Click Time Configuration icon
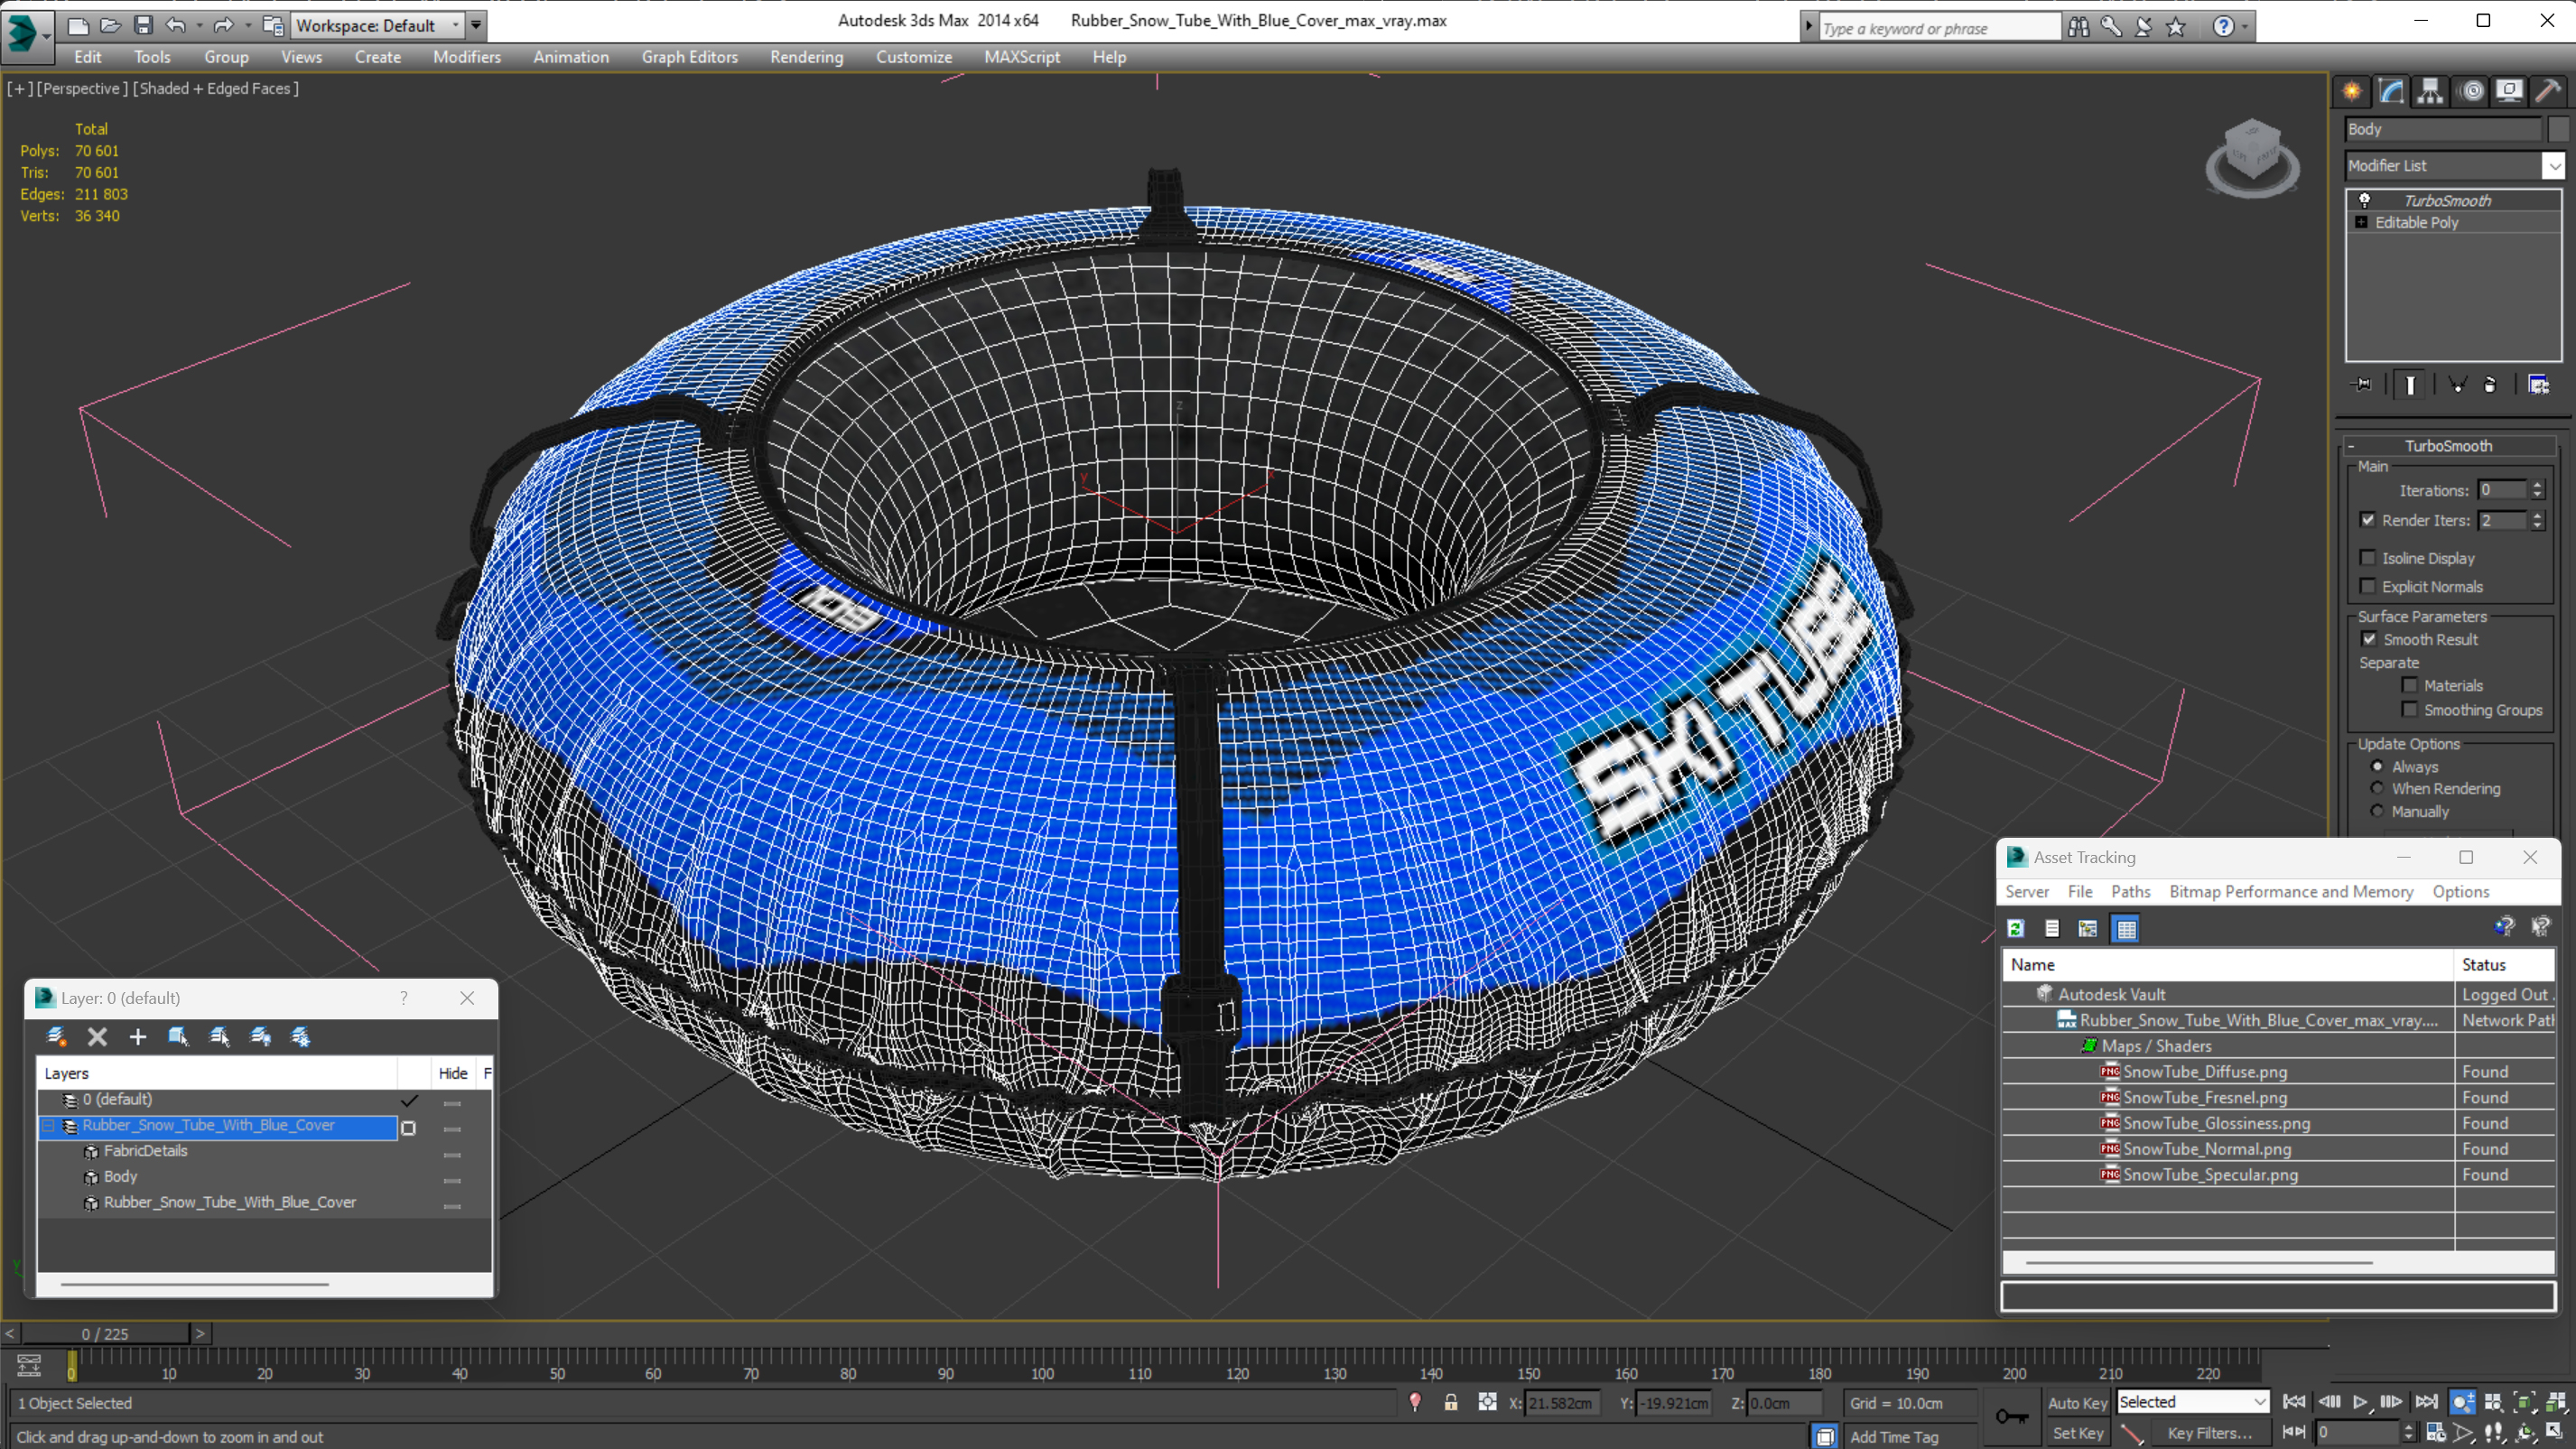This screenshot has width=2576, height=1449. click(2436, 1432)
